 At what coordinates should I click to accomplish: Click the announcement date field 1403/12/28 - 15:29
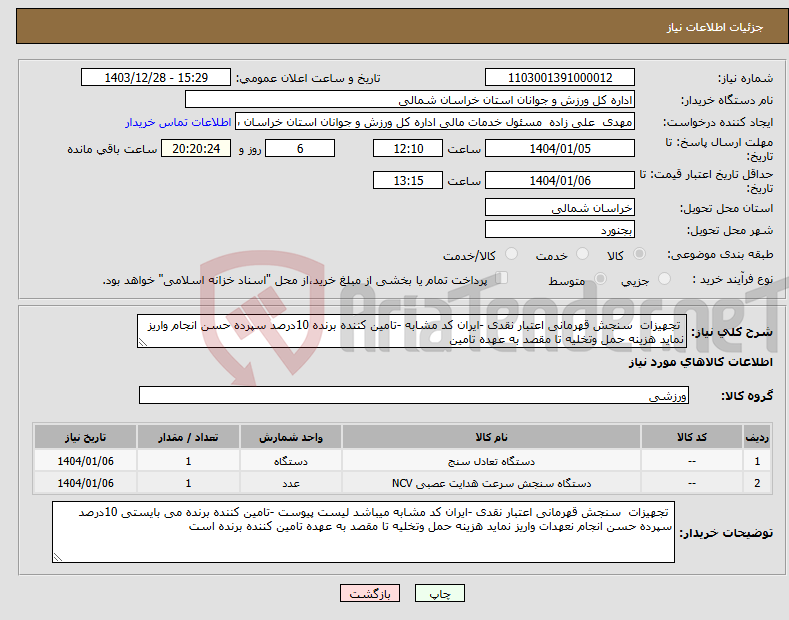click(156, 78)
